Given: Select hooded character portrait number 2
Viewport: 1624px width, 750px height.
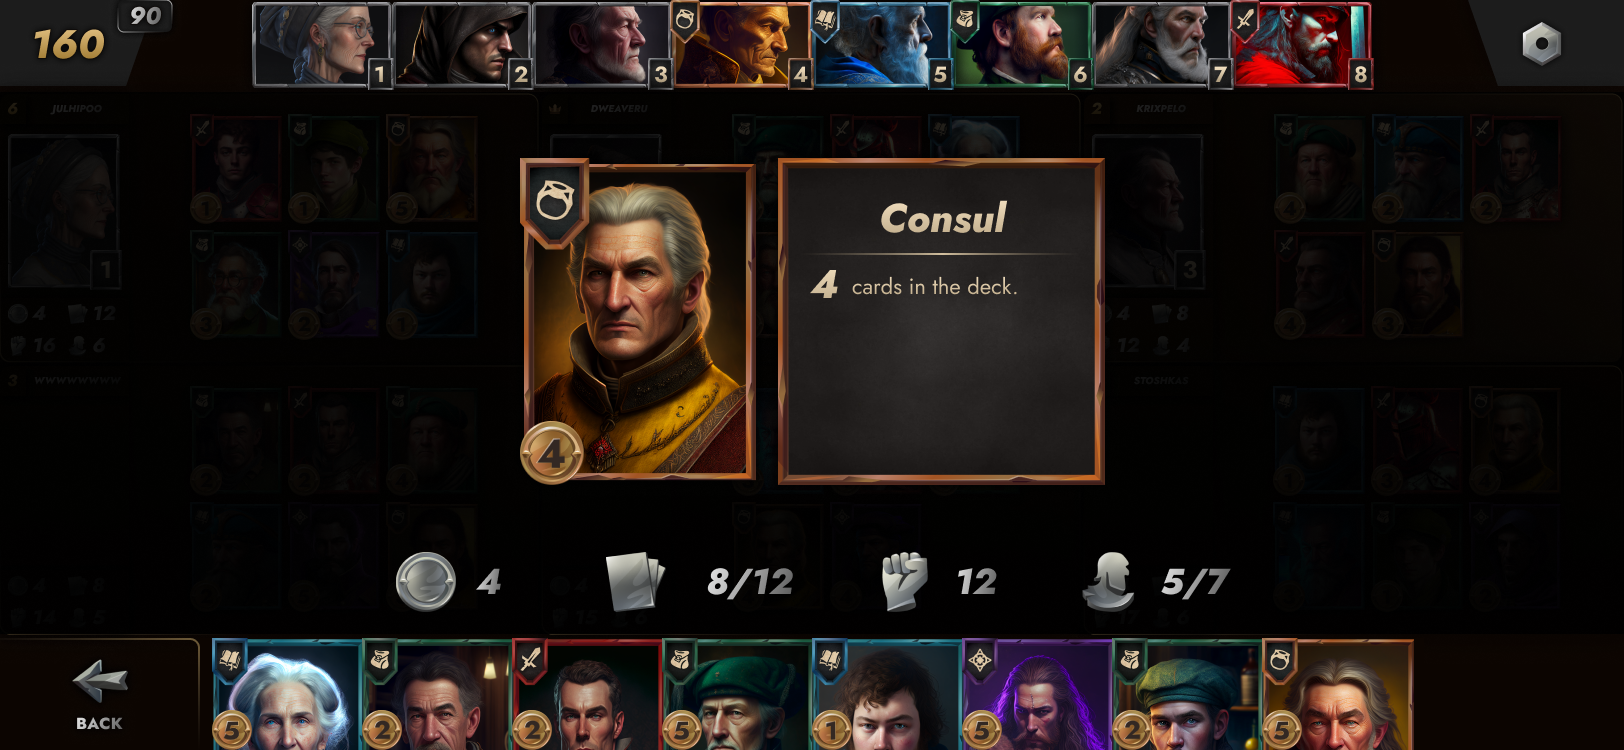Looking at the screenshot, I should click(x=461, y=45).
